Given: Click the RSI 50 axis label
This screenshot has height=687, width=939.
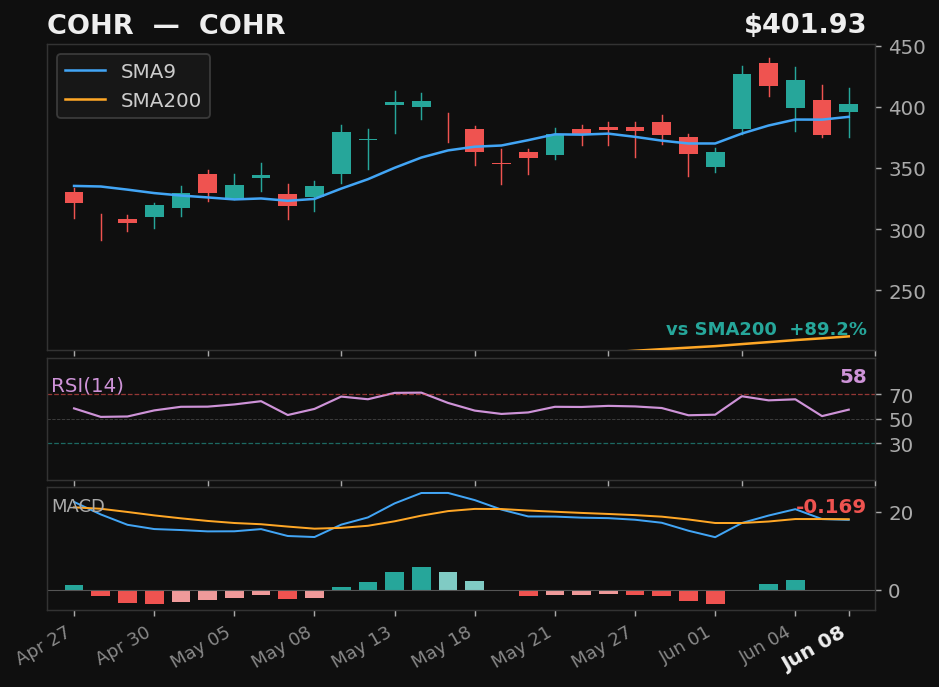Looking at the screenshot, I should [901, 420].
